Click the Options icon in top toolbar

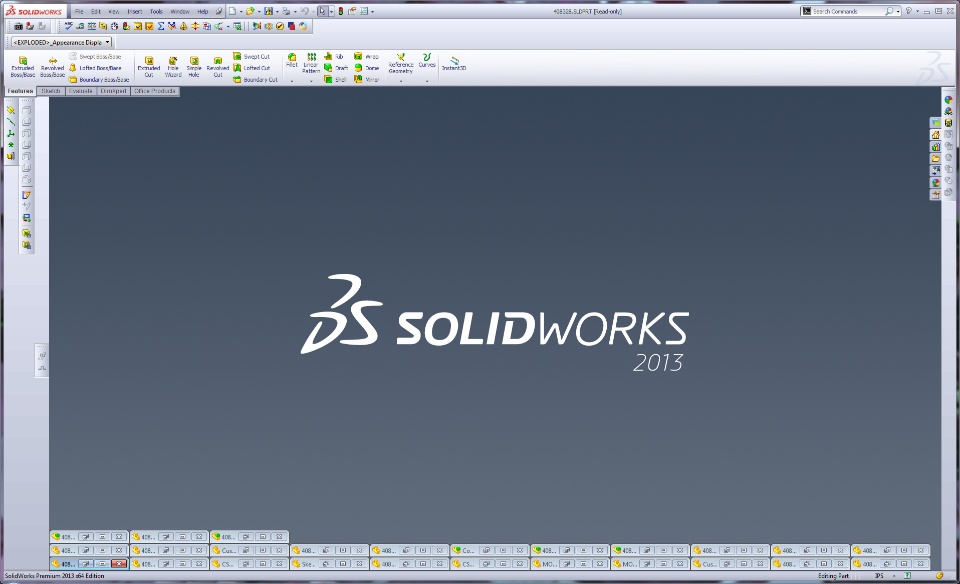point(364,11)
